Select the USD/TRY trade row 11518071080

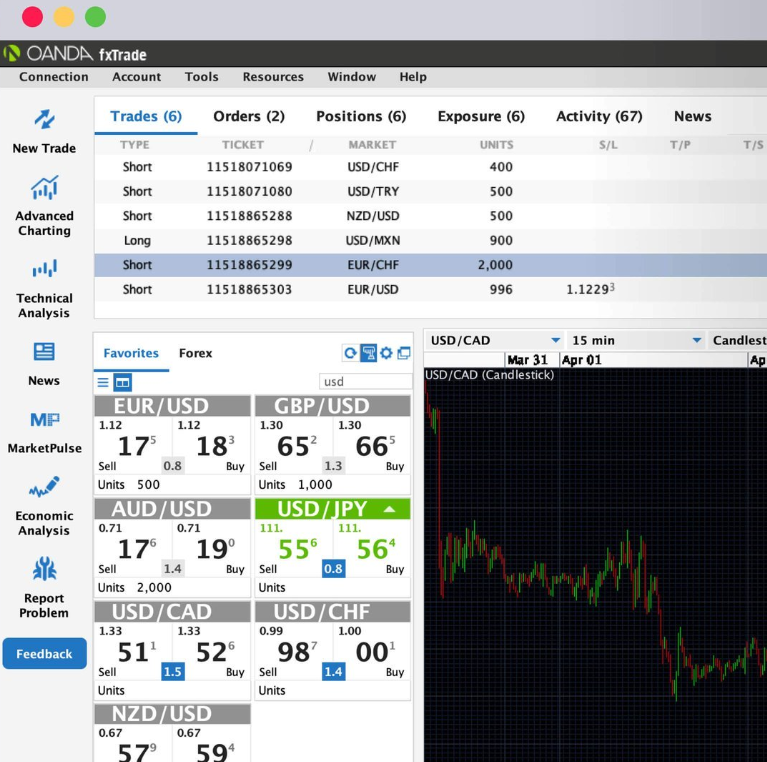430,191
